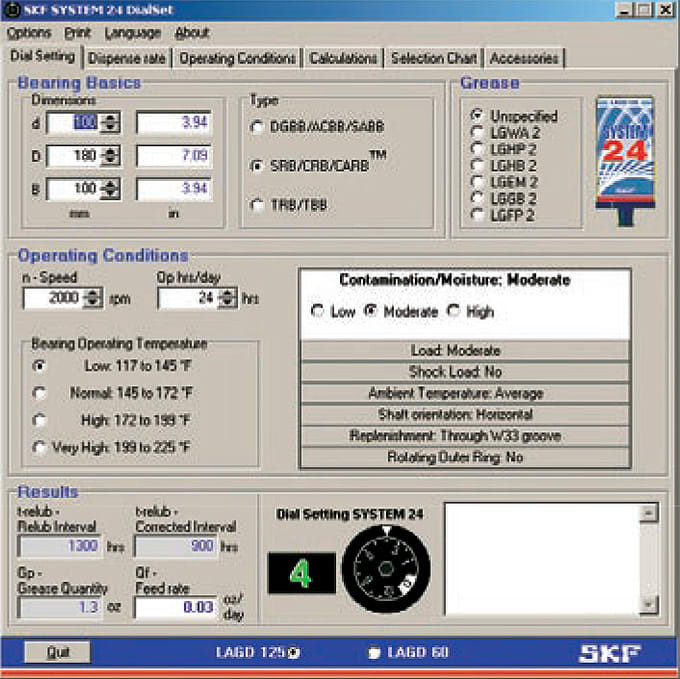680x679 pixels.
Task: Select the LAGD 60 model option
Action: 409,652
